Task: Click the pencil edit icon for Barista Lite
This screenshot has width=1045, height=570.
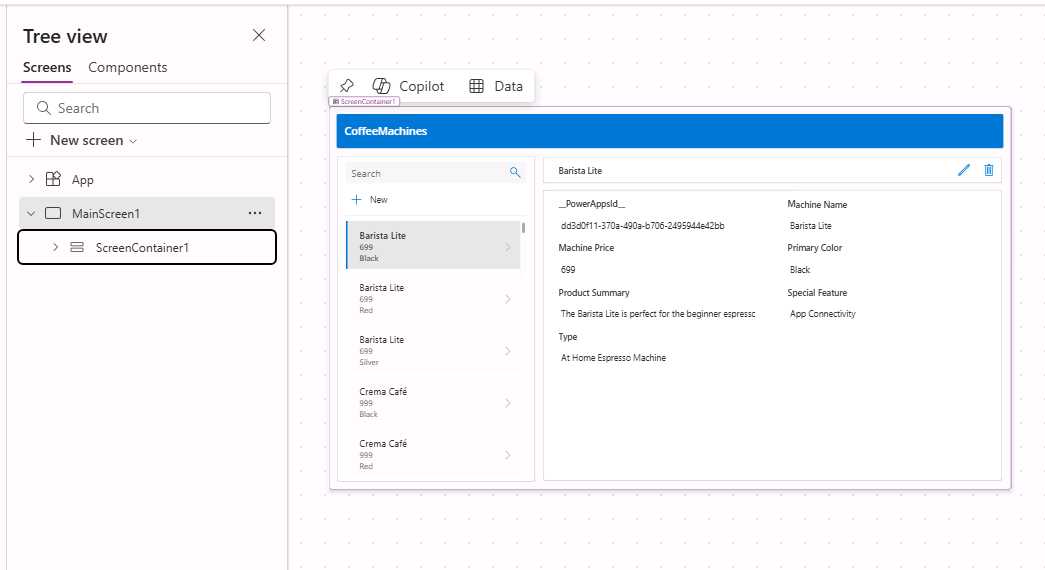Action: [x=964, y=170]
